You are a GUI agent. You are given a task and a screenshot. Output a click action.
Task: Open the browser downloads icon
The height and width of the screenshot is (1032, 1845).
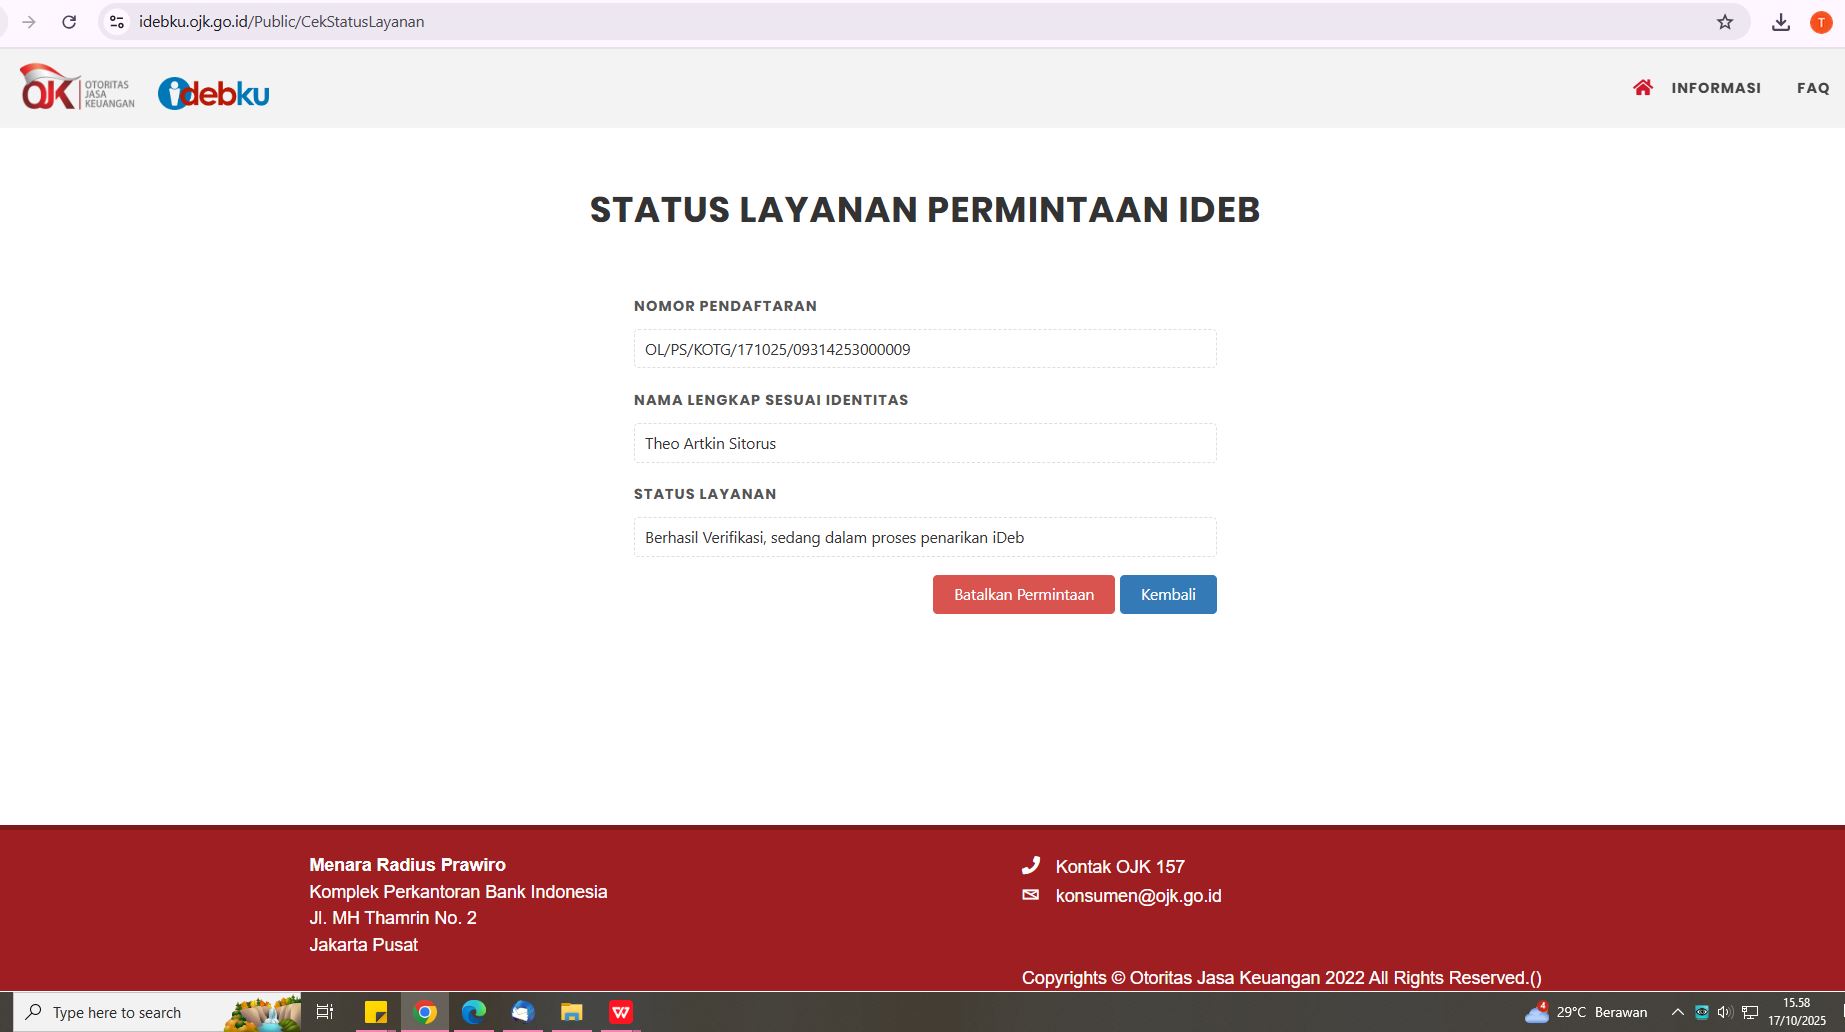coord(1780,22)
